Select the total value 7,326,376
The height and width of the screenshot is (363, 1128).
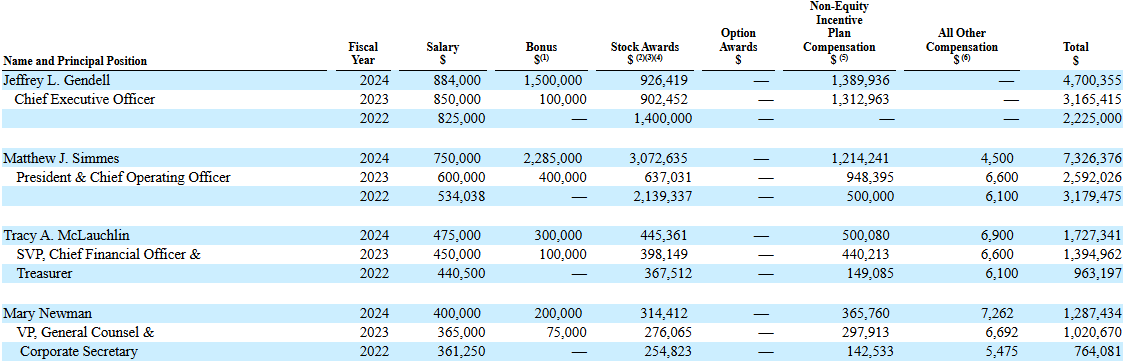(1092, 158)
